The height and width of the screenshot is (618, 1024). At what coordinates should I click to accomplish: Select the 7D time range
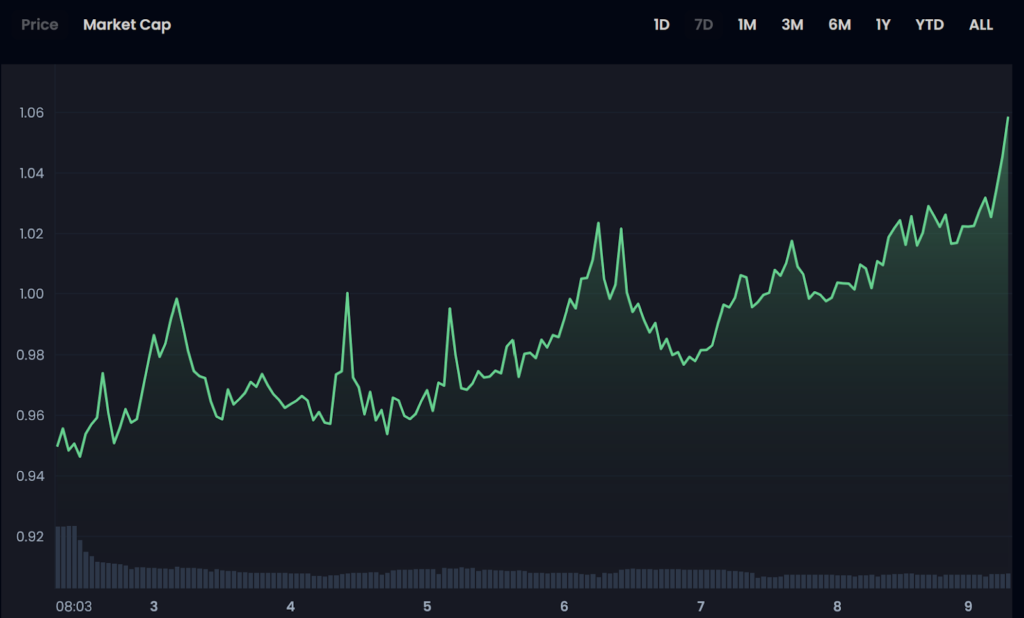coord(703,25)
